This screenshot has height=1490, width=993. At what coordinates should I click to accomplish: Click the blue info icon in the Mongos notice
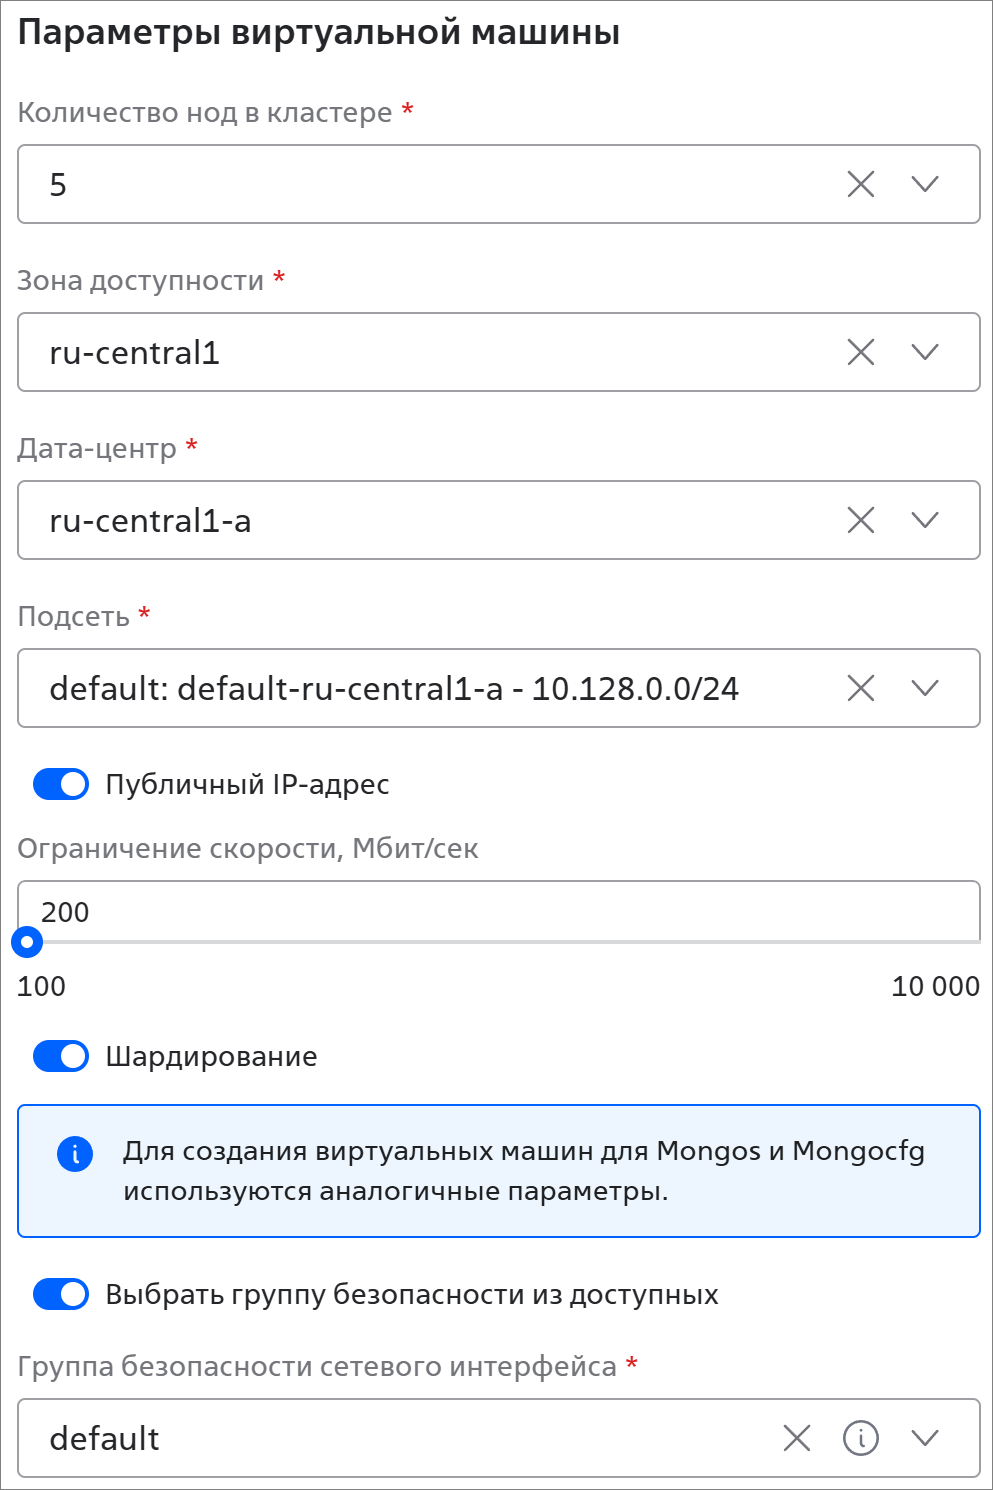(x=75, y=1153)
